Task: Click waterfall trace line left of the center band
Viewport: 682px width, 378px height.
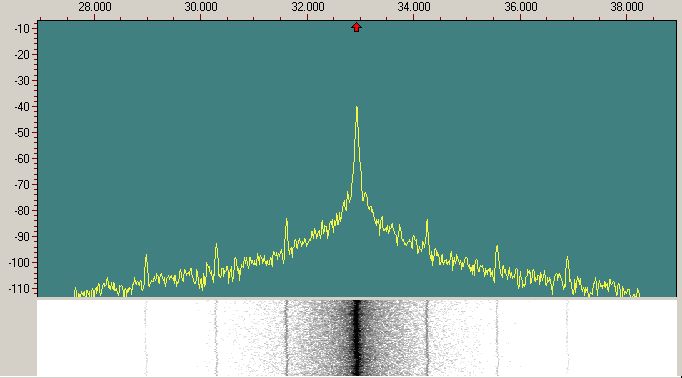Action: pos(286,338)
